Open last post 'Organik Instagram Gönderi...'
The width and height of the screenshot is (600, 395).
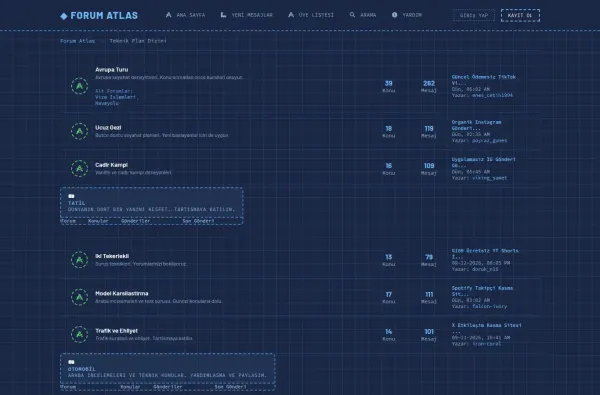(476, 125)
